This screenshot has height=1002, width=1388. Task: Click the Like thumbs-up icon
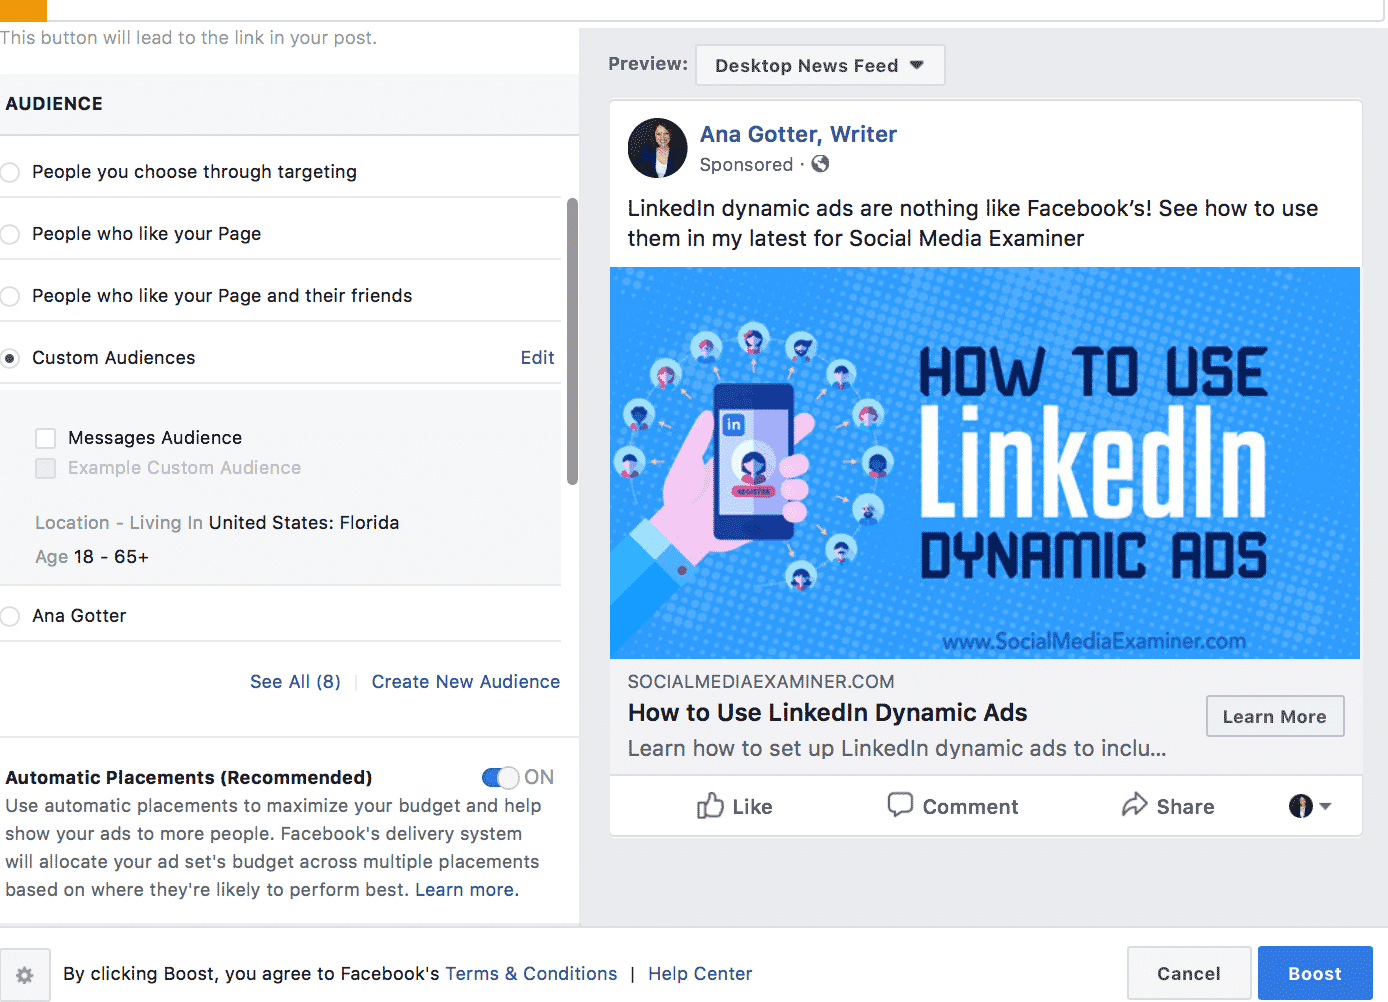(x=710, y=806)
